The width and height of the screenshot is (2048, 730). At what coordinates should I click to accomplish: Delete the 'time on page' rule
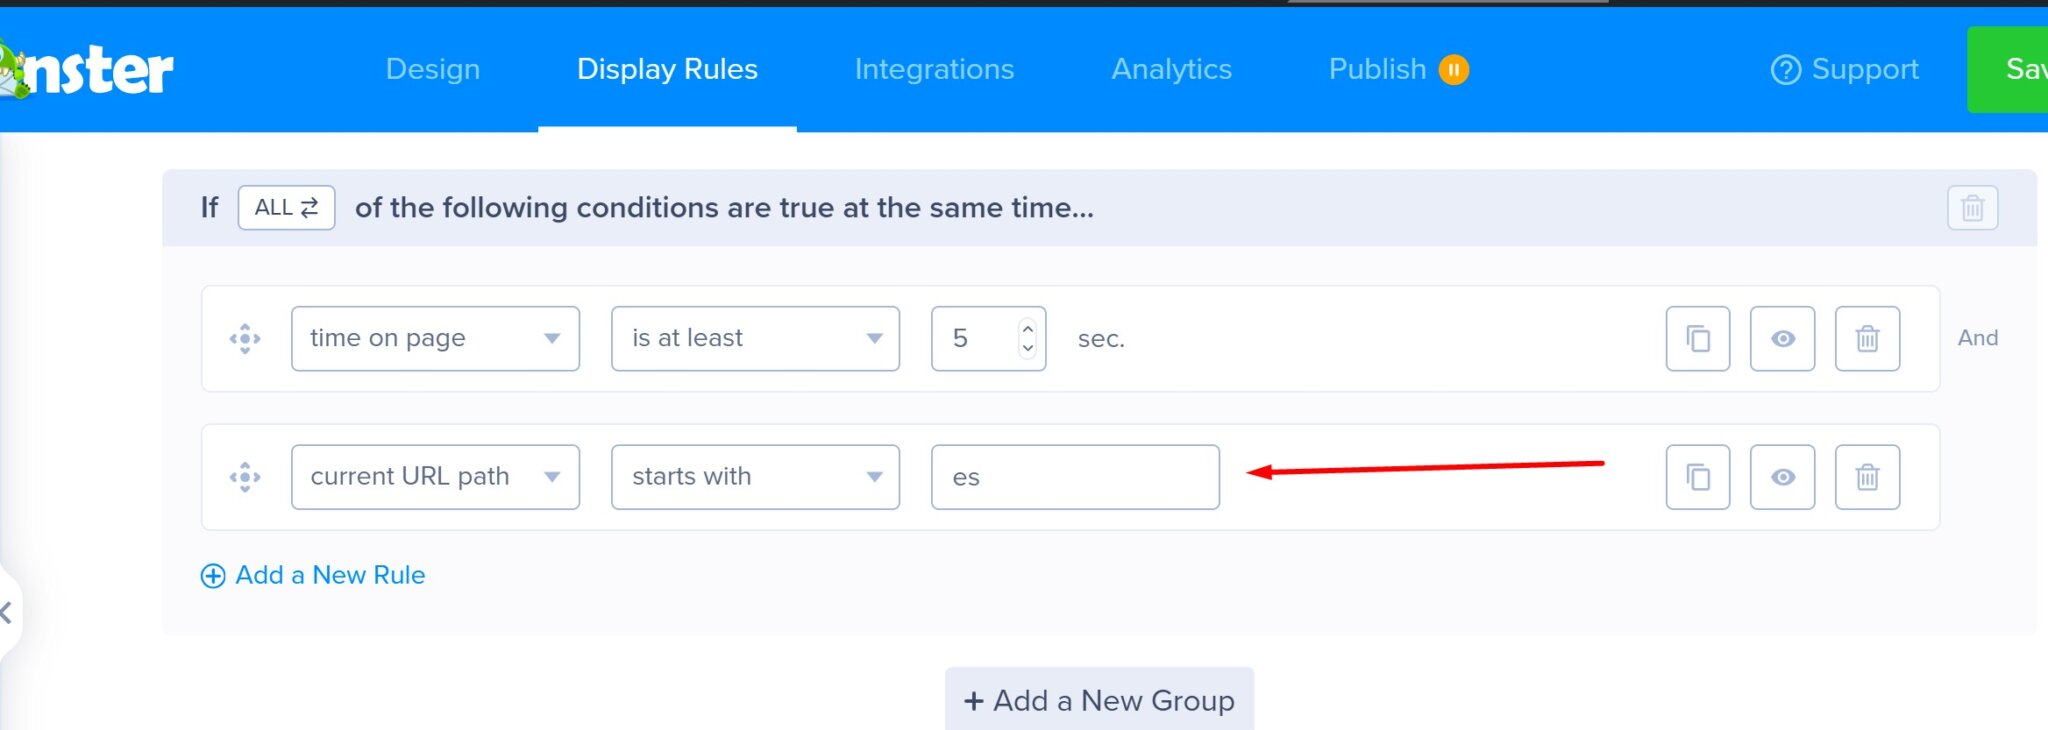coord(1868,338)
